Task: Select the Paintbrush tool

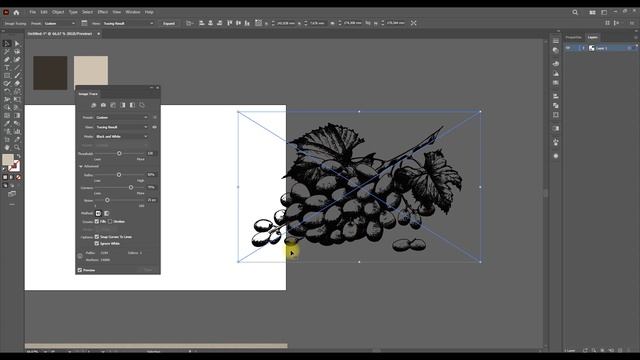Action: coord(17,76)
